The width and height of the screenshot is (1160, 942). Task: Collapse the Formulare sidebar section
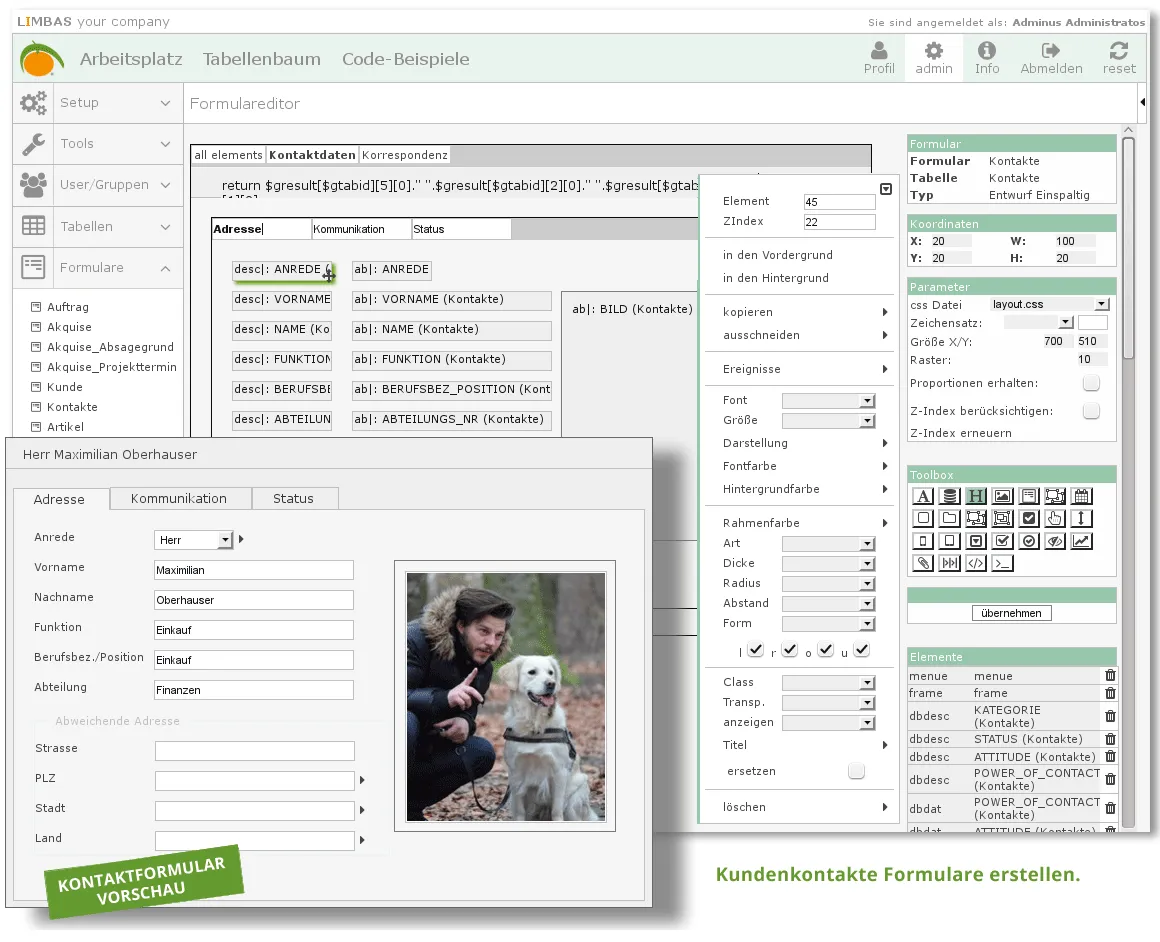(164, 267)
